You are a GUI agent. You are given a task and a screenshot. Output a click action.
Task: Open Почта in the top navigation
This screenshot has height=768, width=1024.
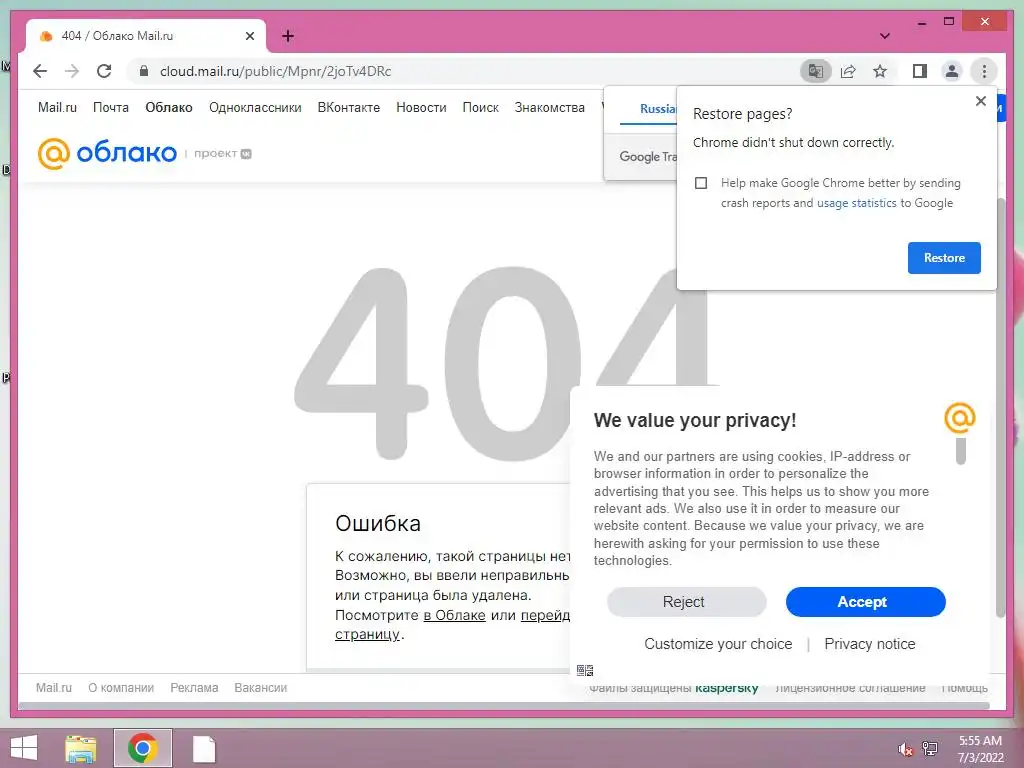(x=110, y=108)
